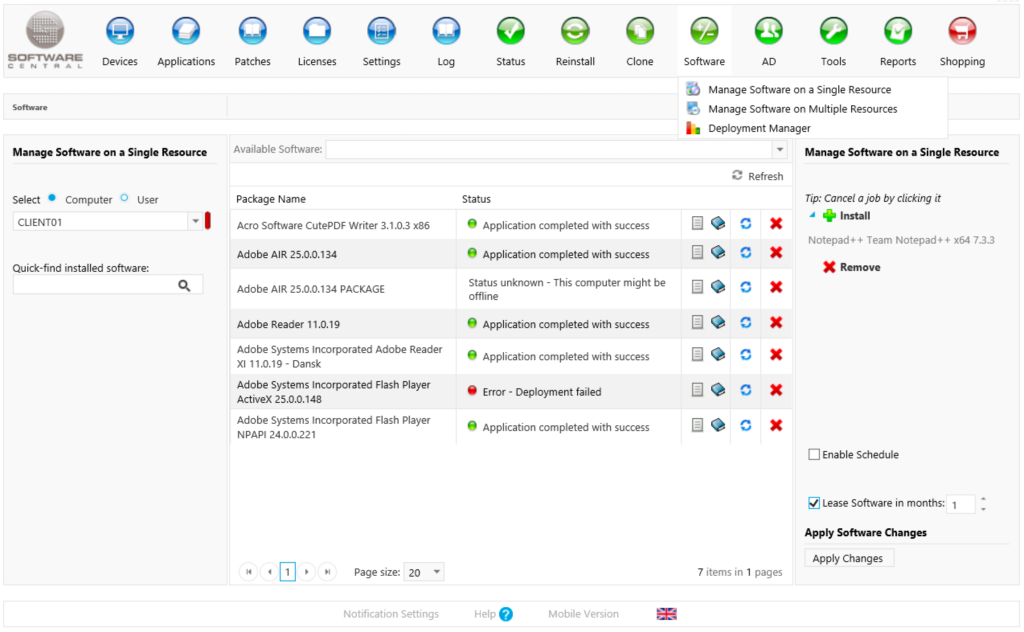The image size is (1024, 632).
Task: Click red X for Flash Player ActiveX row
Action: click(x=776, y=390)
